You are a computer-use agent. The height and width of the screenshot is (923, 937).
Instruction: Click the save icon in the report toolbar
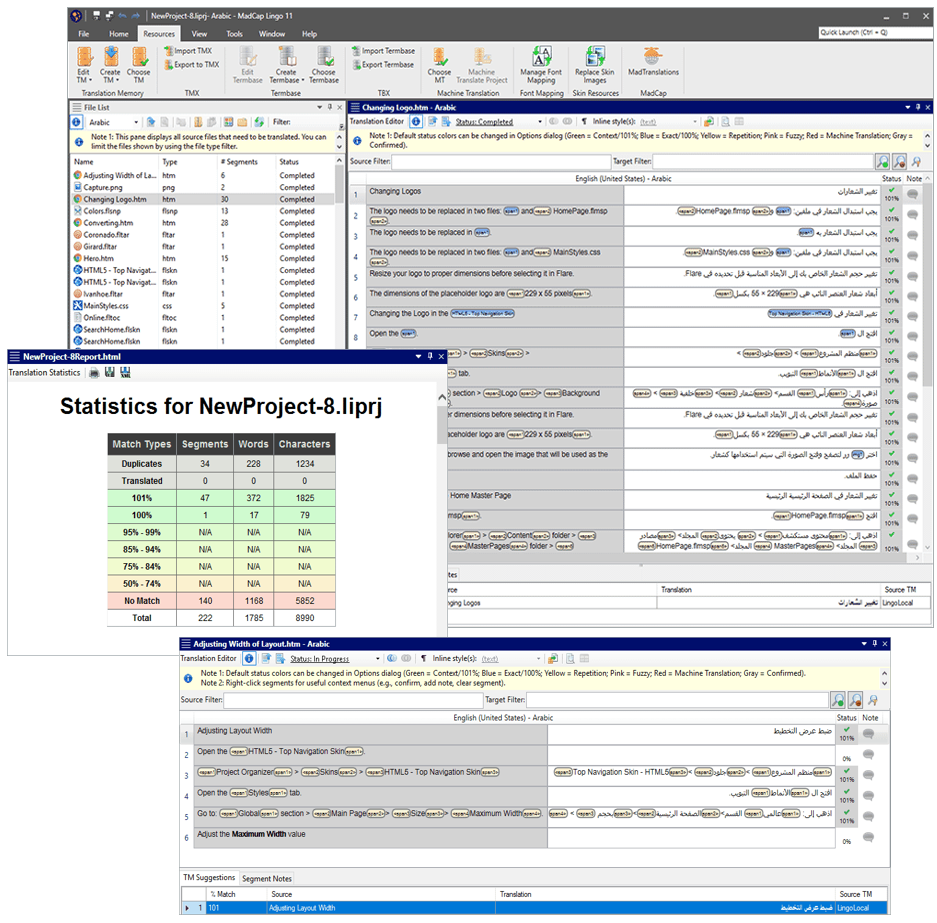point(110,373)
